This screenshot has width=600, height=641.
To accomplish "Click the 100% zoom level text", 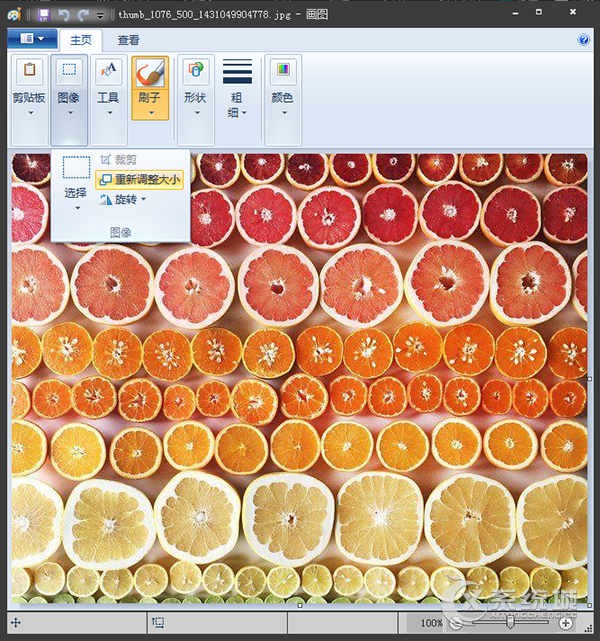I will point(432,623).
